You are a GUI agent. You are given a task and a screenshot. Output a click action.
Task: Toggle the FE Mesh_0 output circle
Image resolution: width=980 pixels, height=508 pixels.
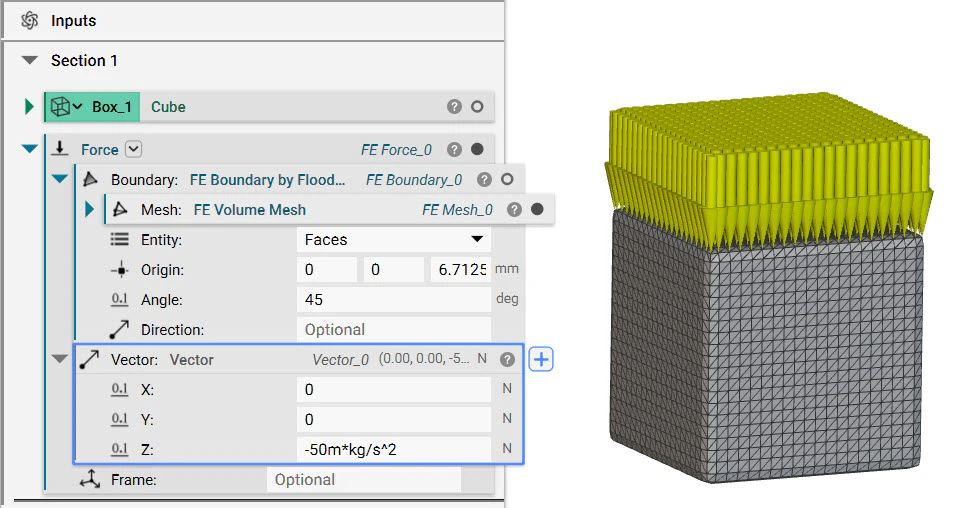pos(537,209)
